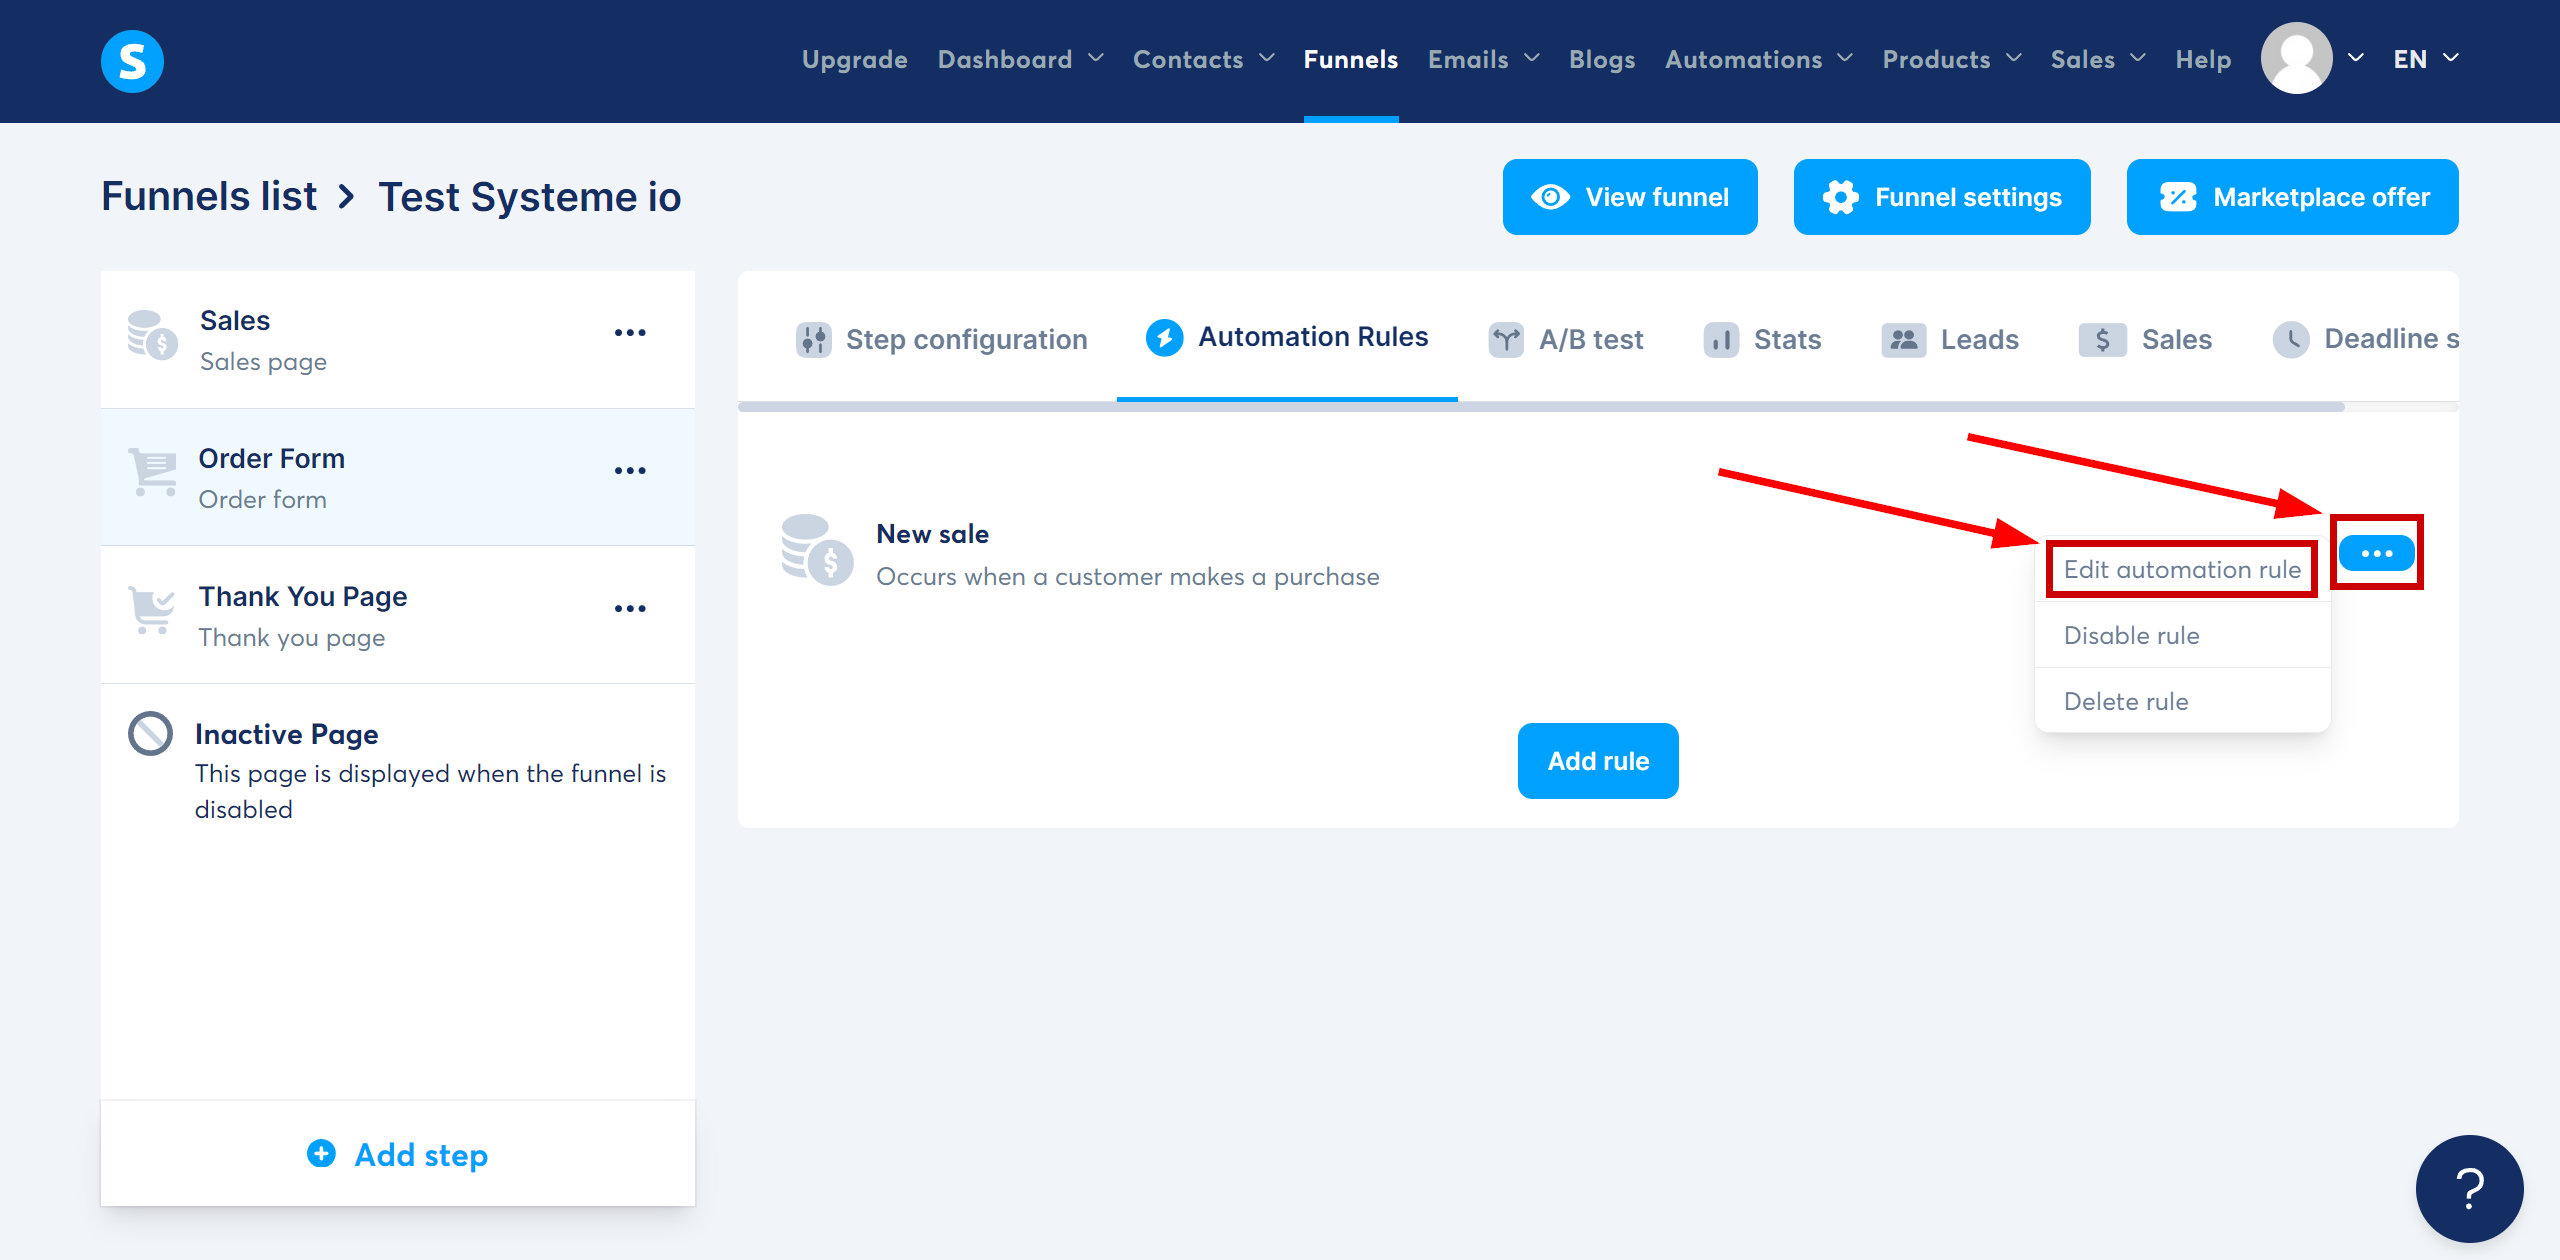
Task: Click the A/B test split icon
Action: [x=1506, y=340]
